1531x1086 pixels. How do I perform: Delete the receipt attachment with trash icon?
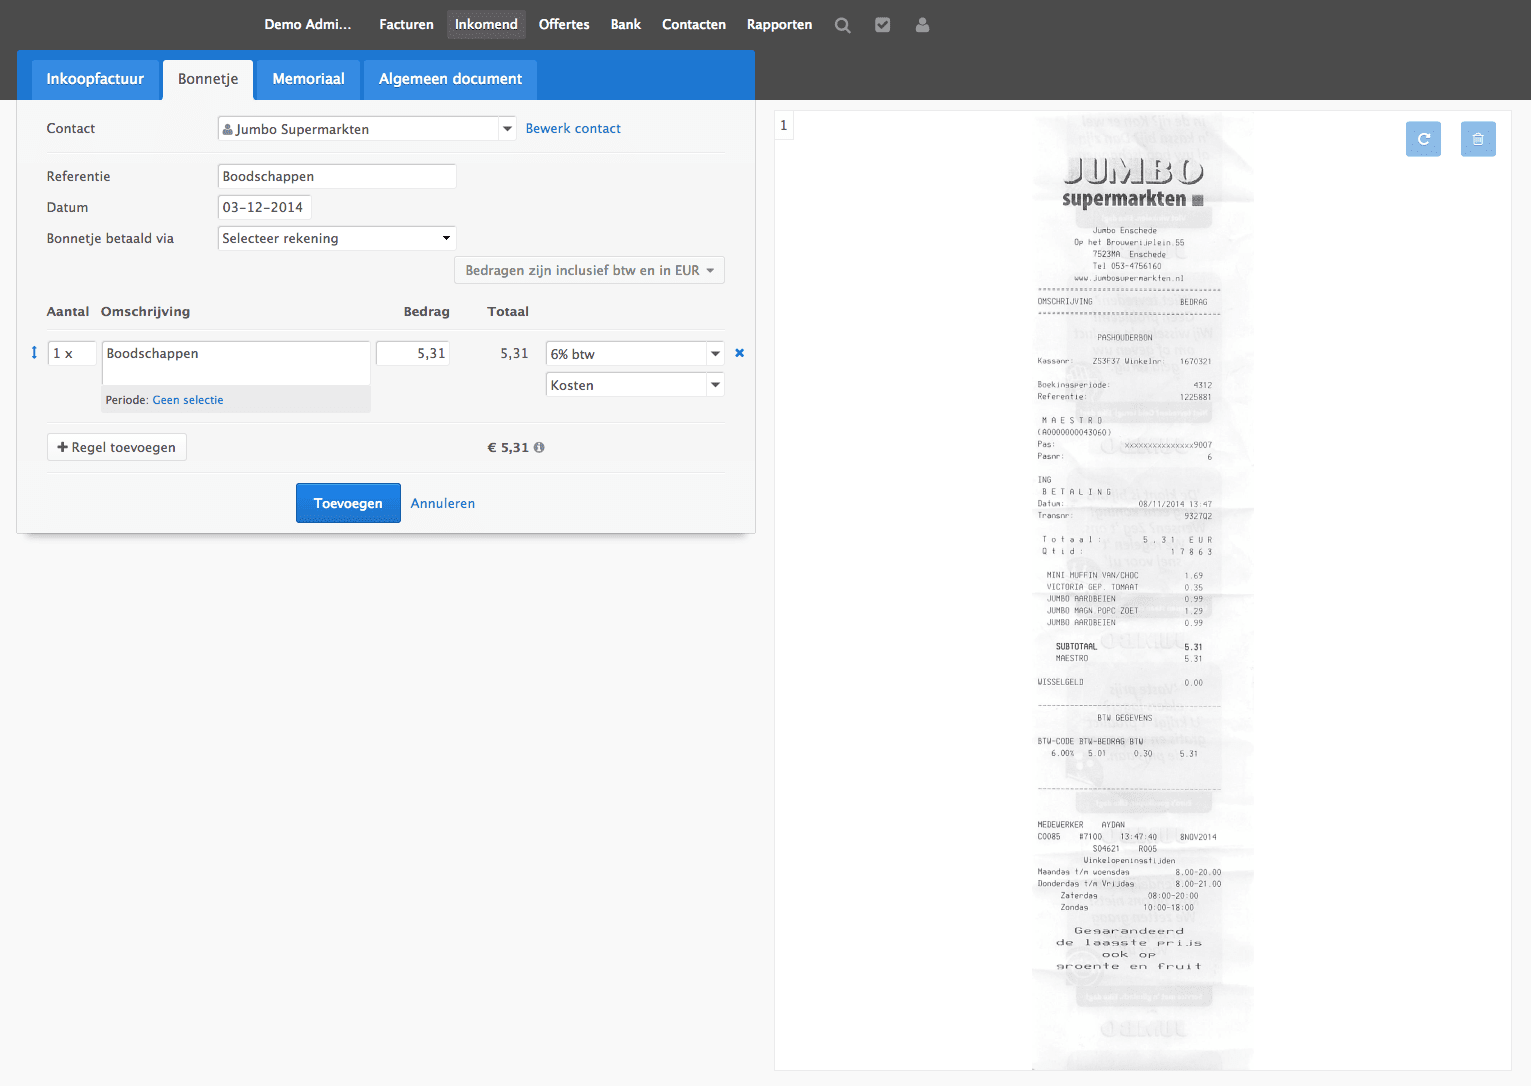(x=1478, y=139)
